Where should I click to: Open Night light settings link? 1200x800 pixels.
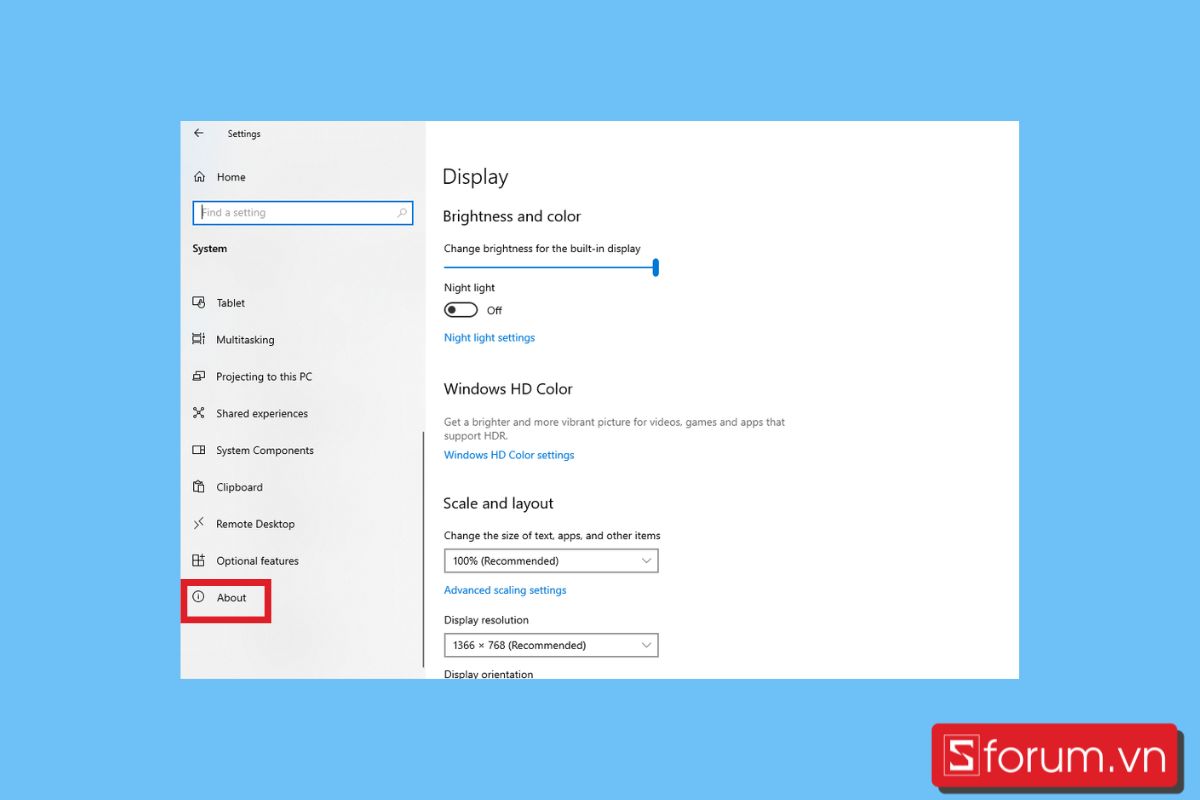489,337
